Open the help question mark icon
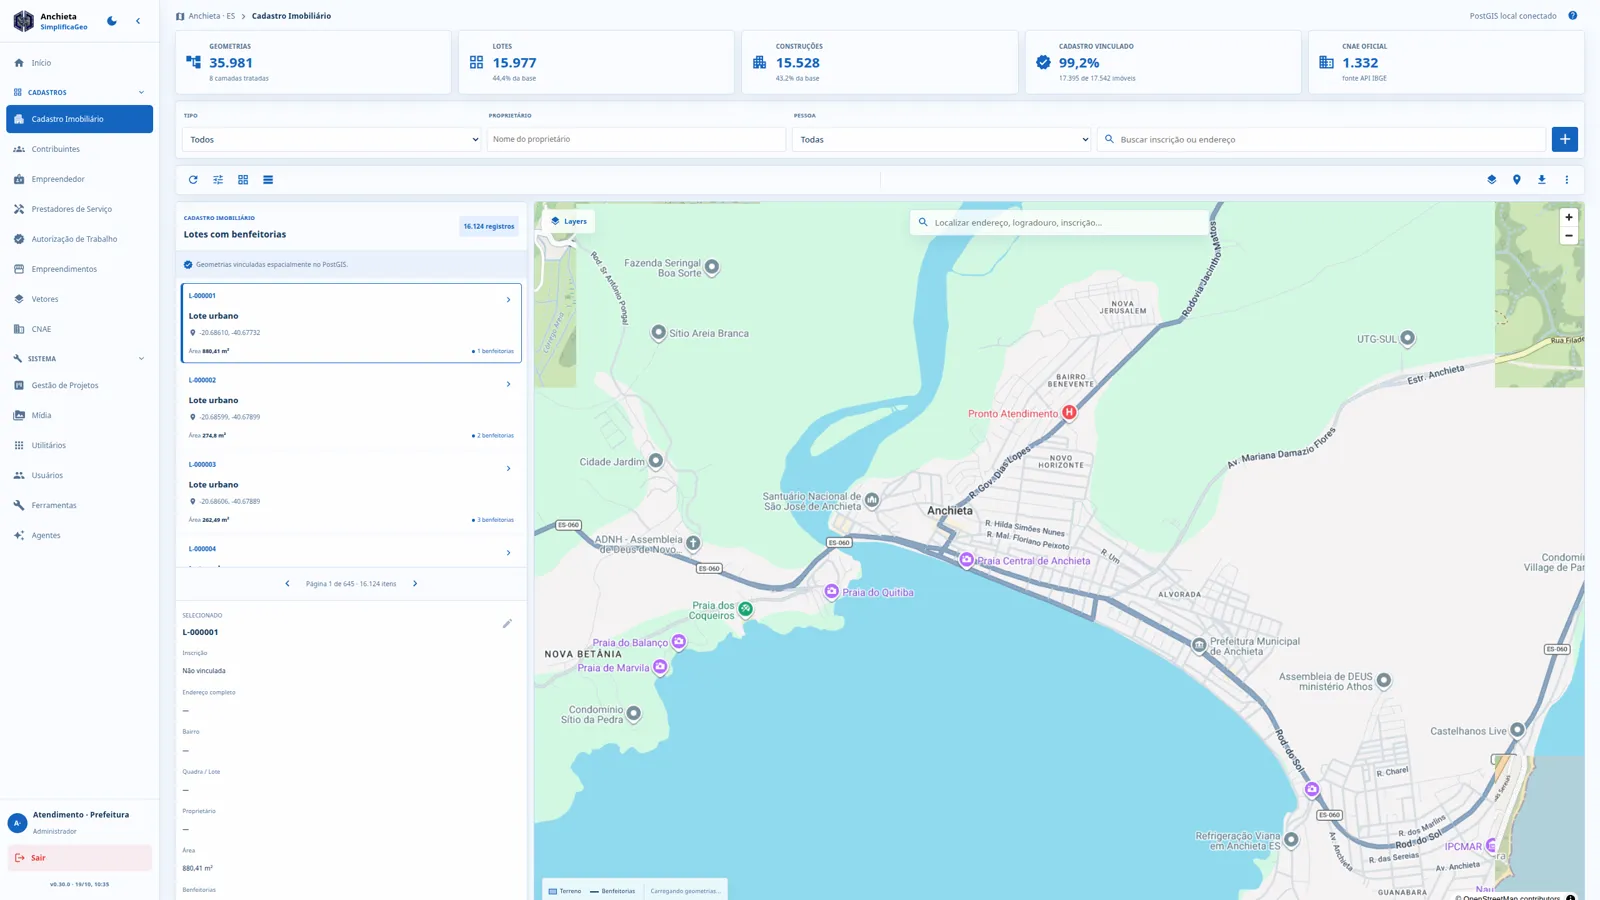This screenshot has width=1600, height=900. click(x=1572, y=16)
